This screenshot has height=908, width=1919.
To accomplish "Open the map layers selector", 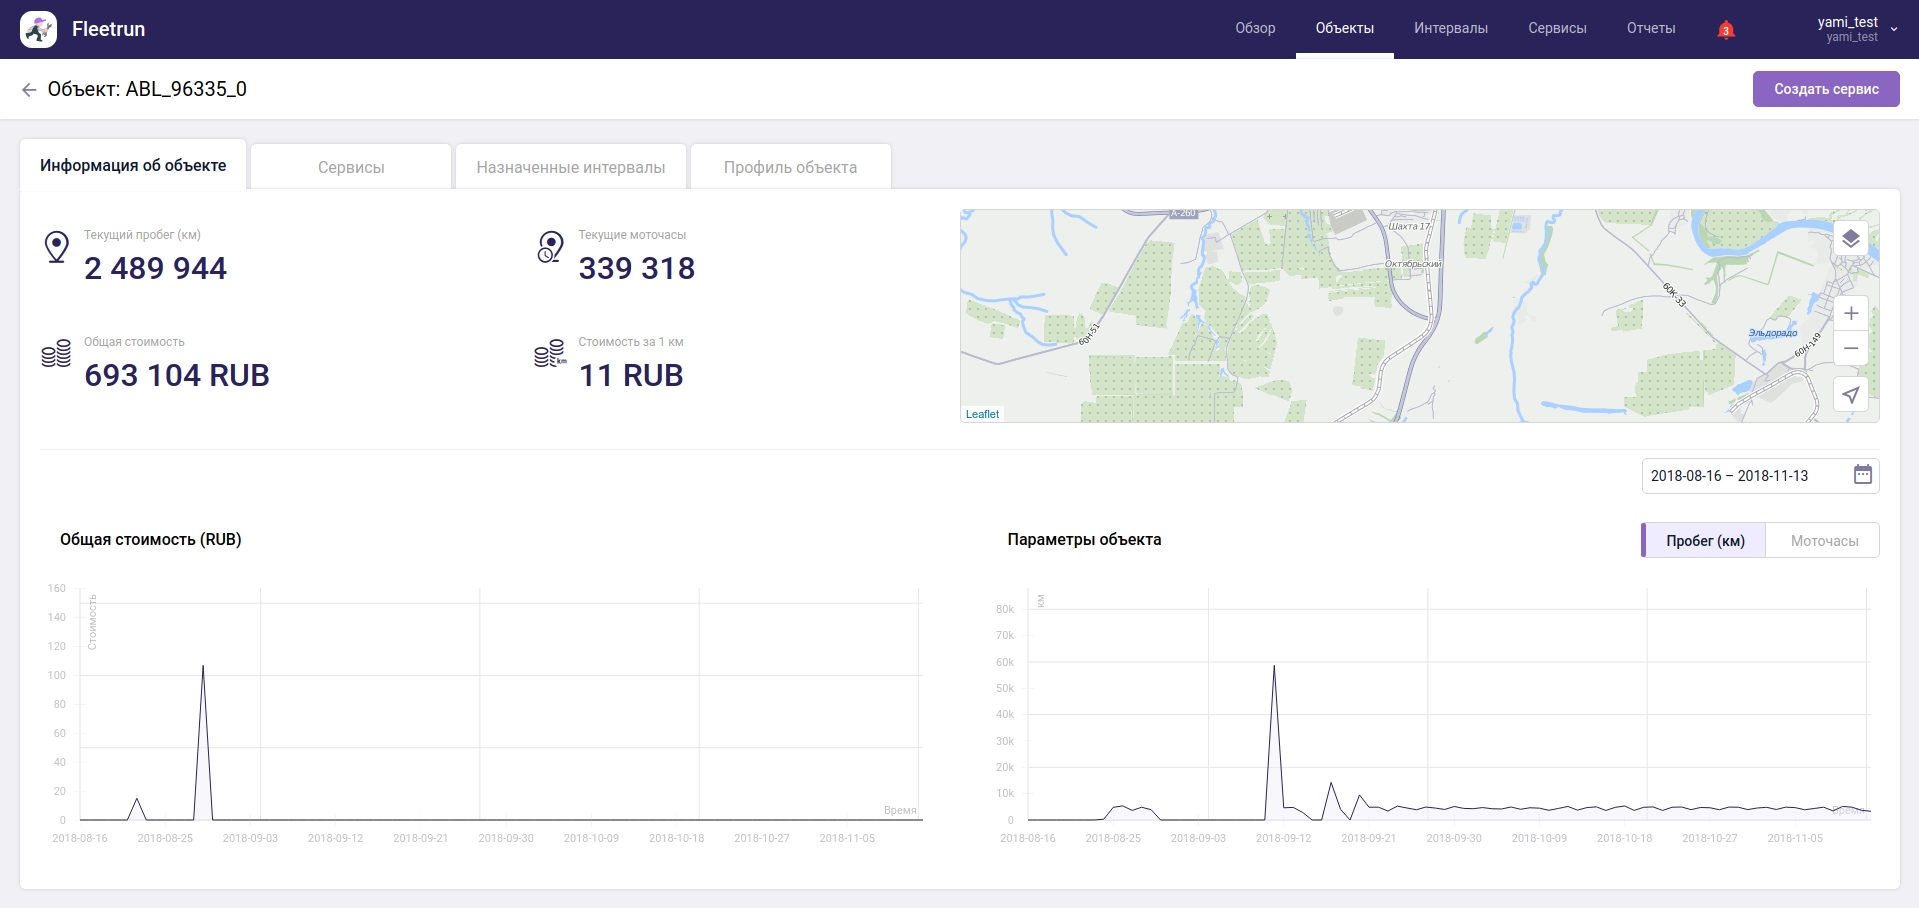I will tap(1850, 239).
